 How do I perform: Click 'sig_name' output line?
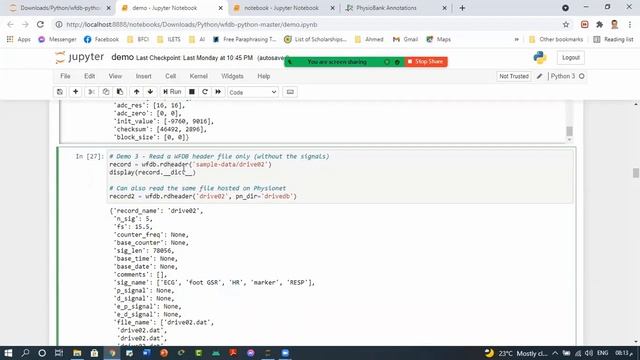214,282
